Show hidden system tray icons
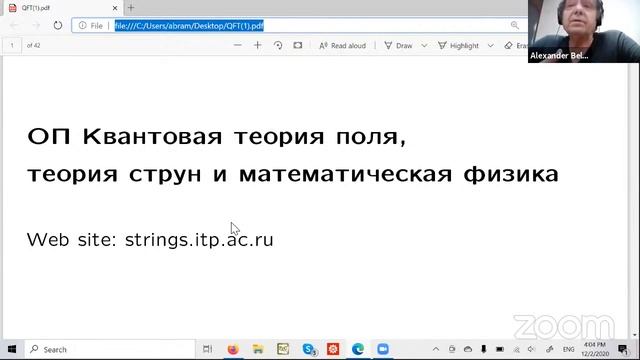 (x=436, y=349)
